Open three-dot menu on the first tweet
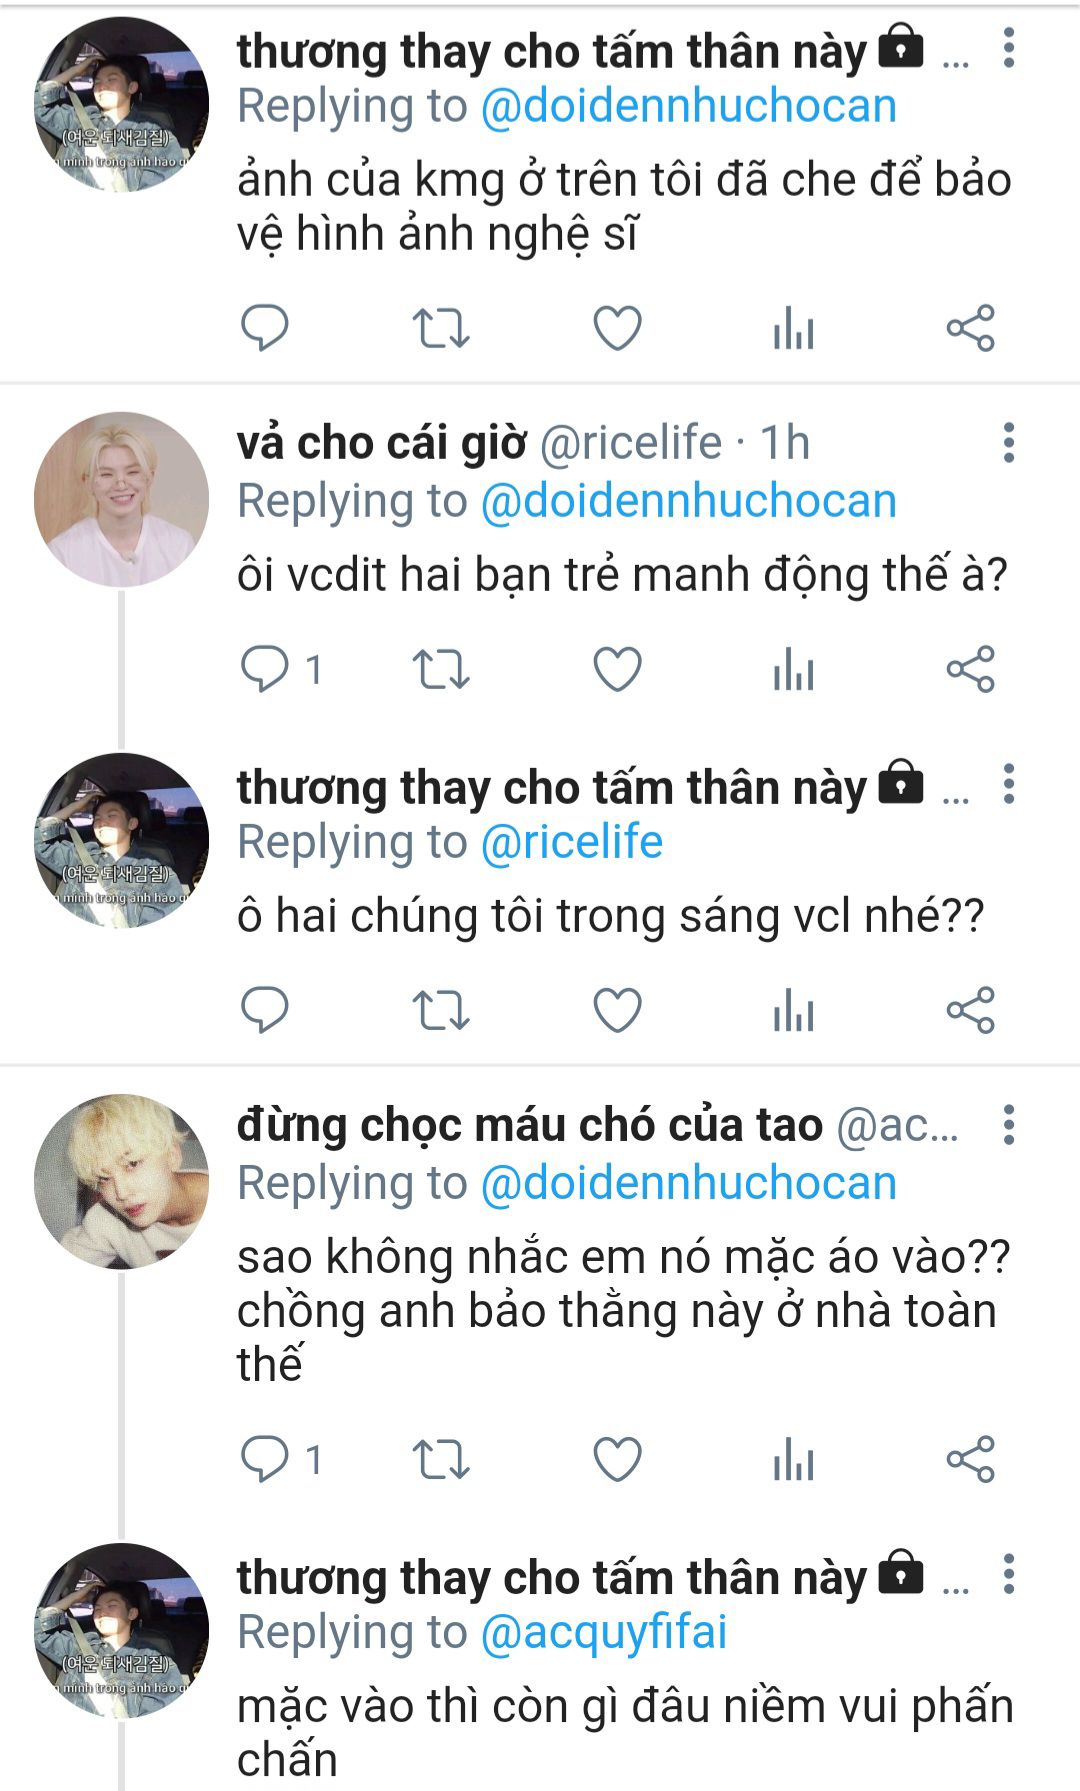This screenshot has width=1080, height=1791. 1008,48
